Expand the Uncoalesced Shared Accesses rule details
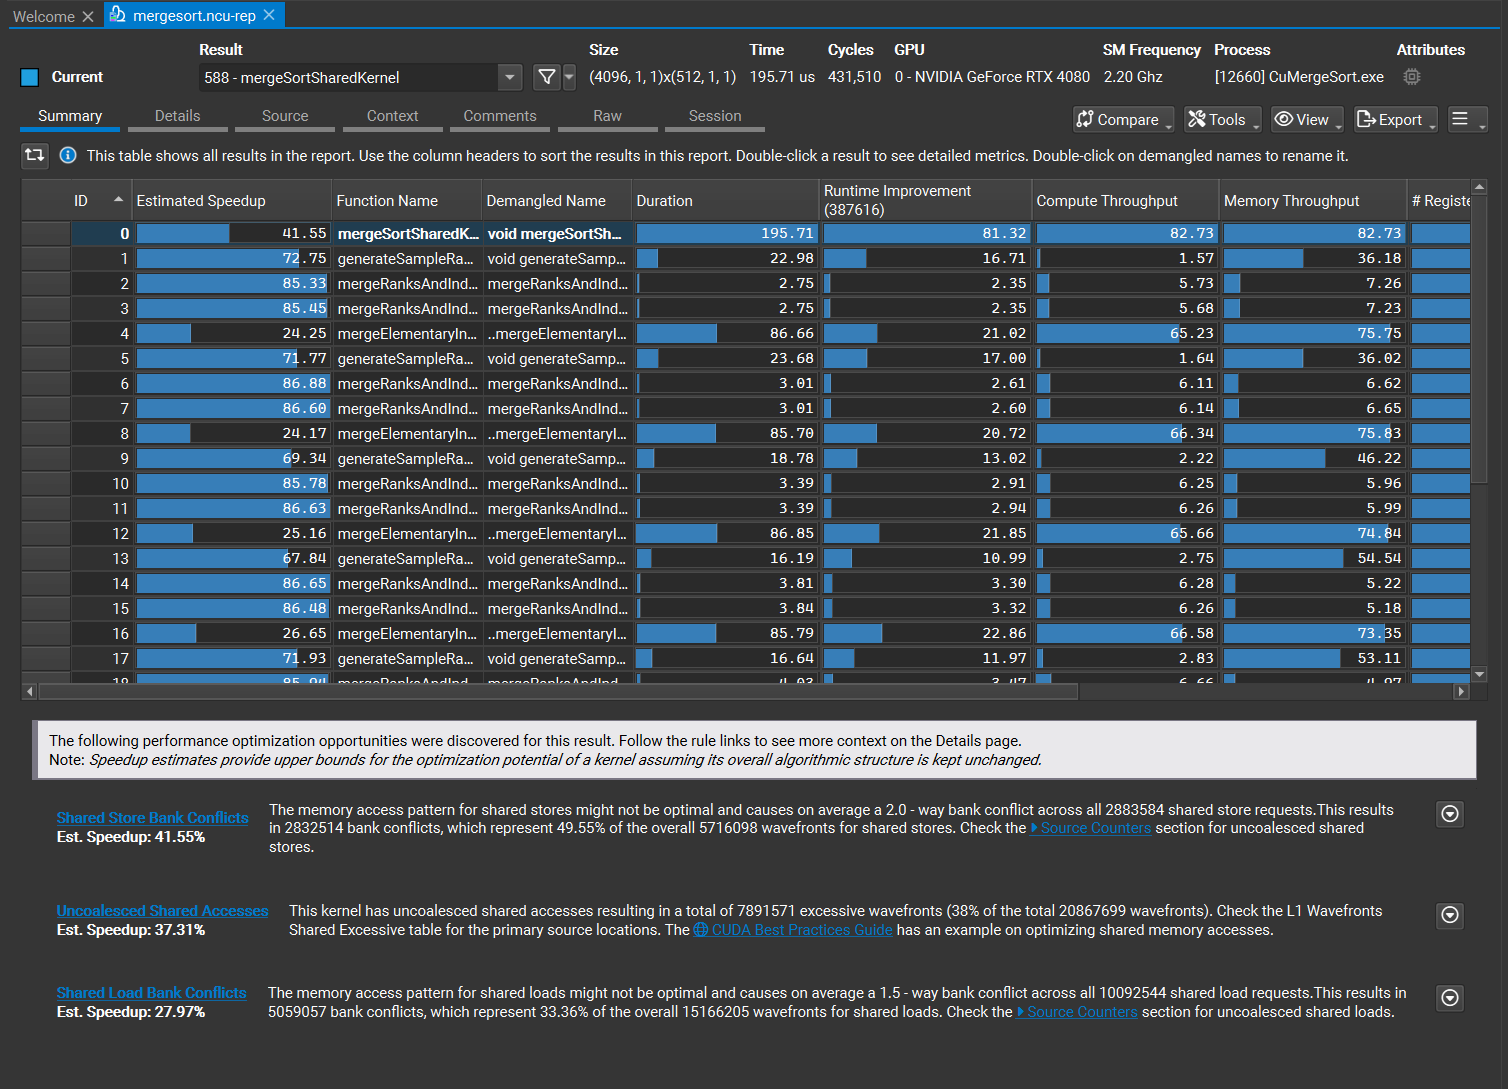The height and width of the screenshot is (1089, 1508). coord(1449,915)
